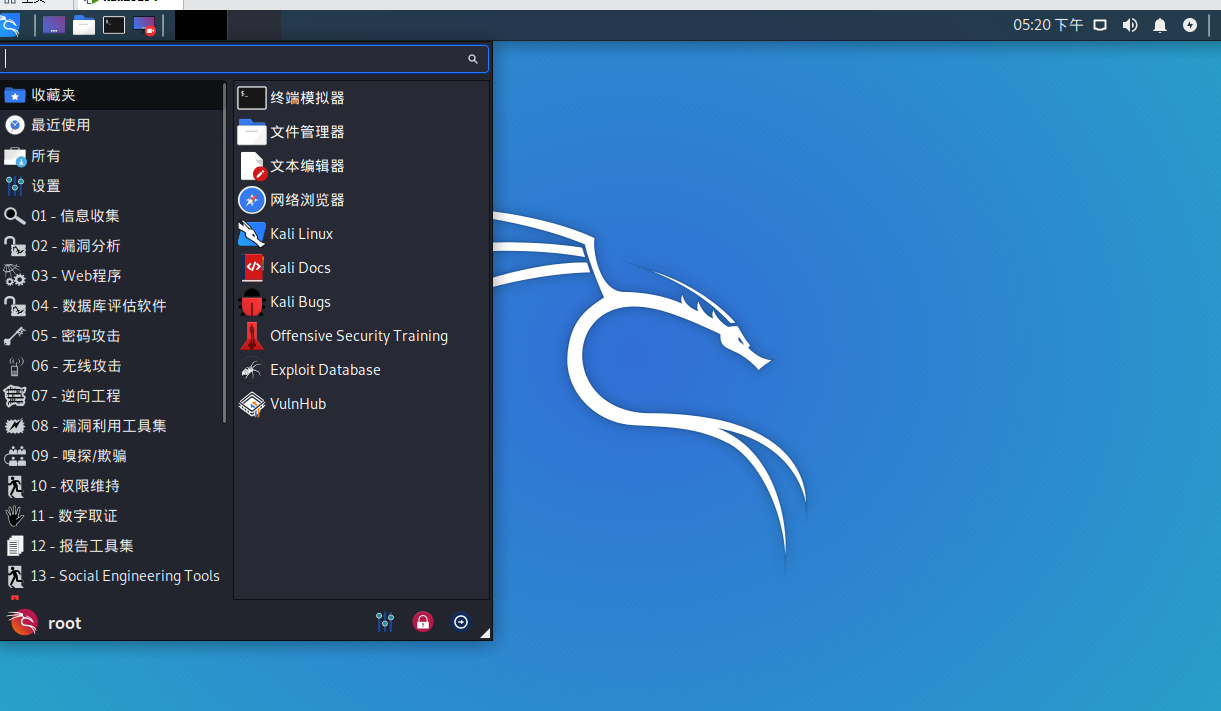The height and width of the screenshot is (711, 1221).
Task: Open the VulnHub entry
Action: coord(361,404)
